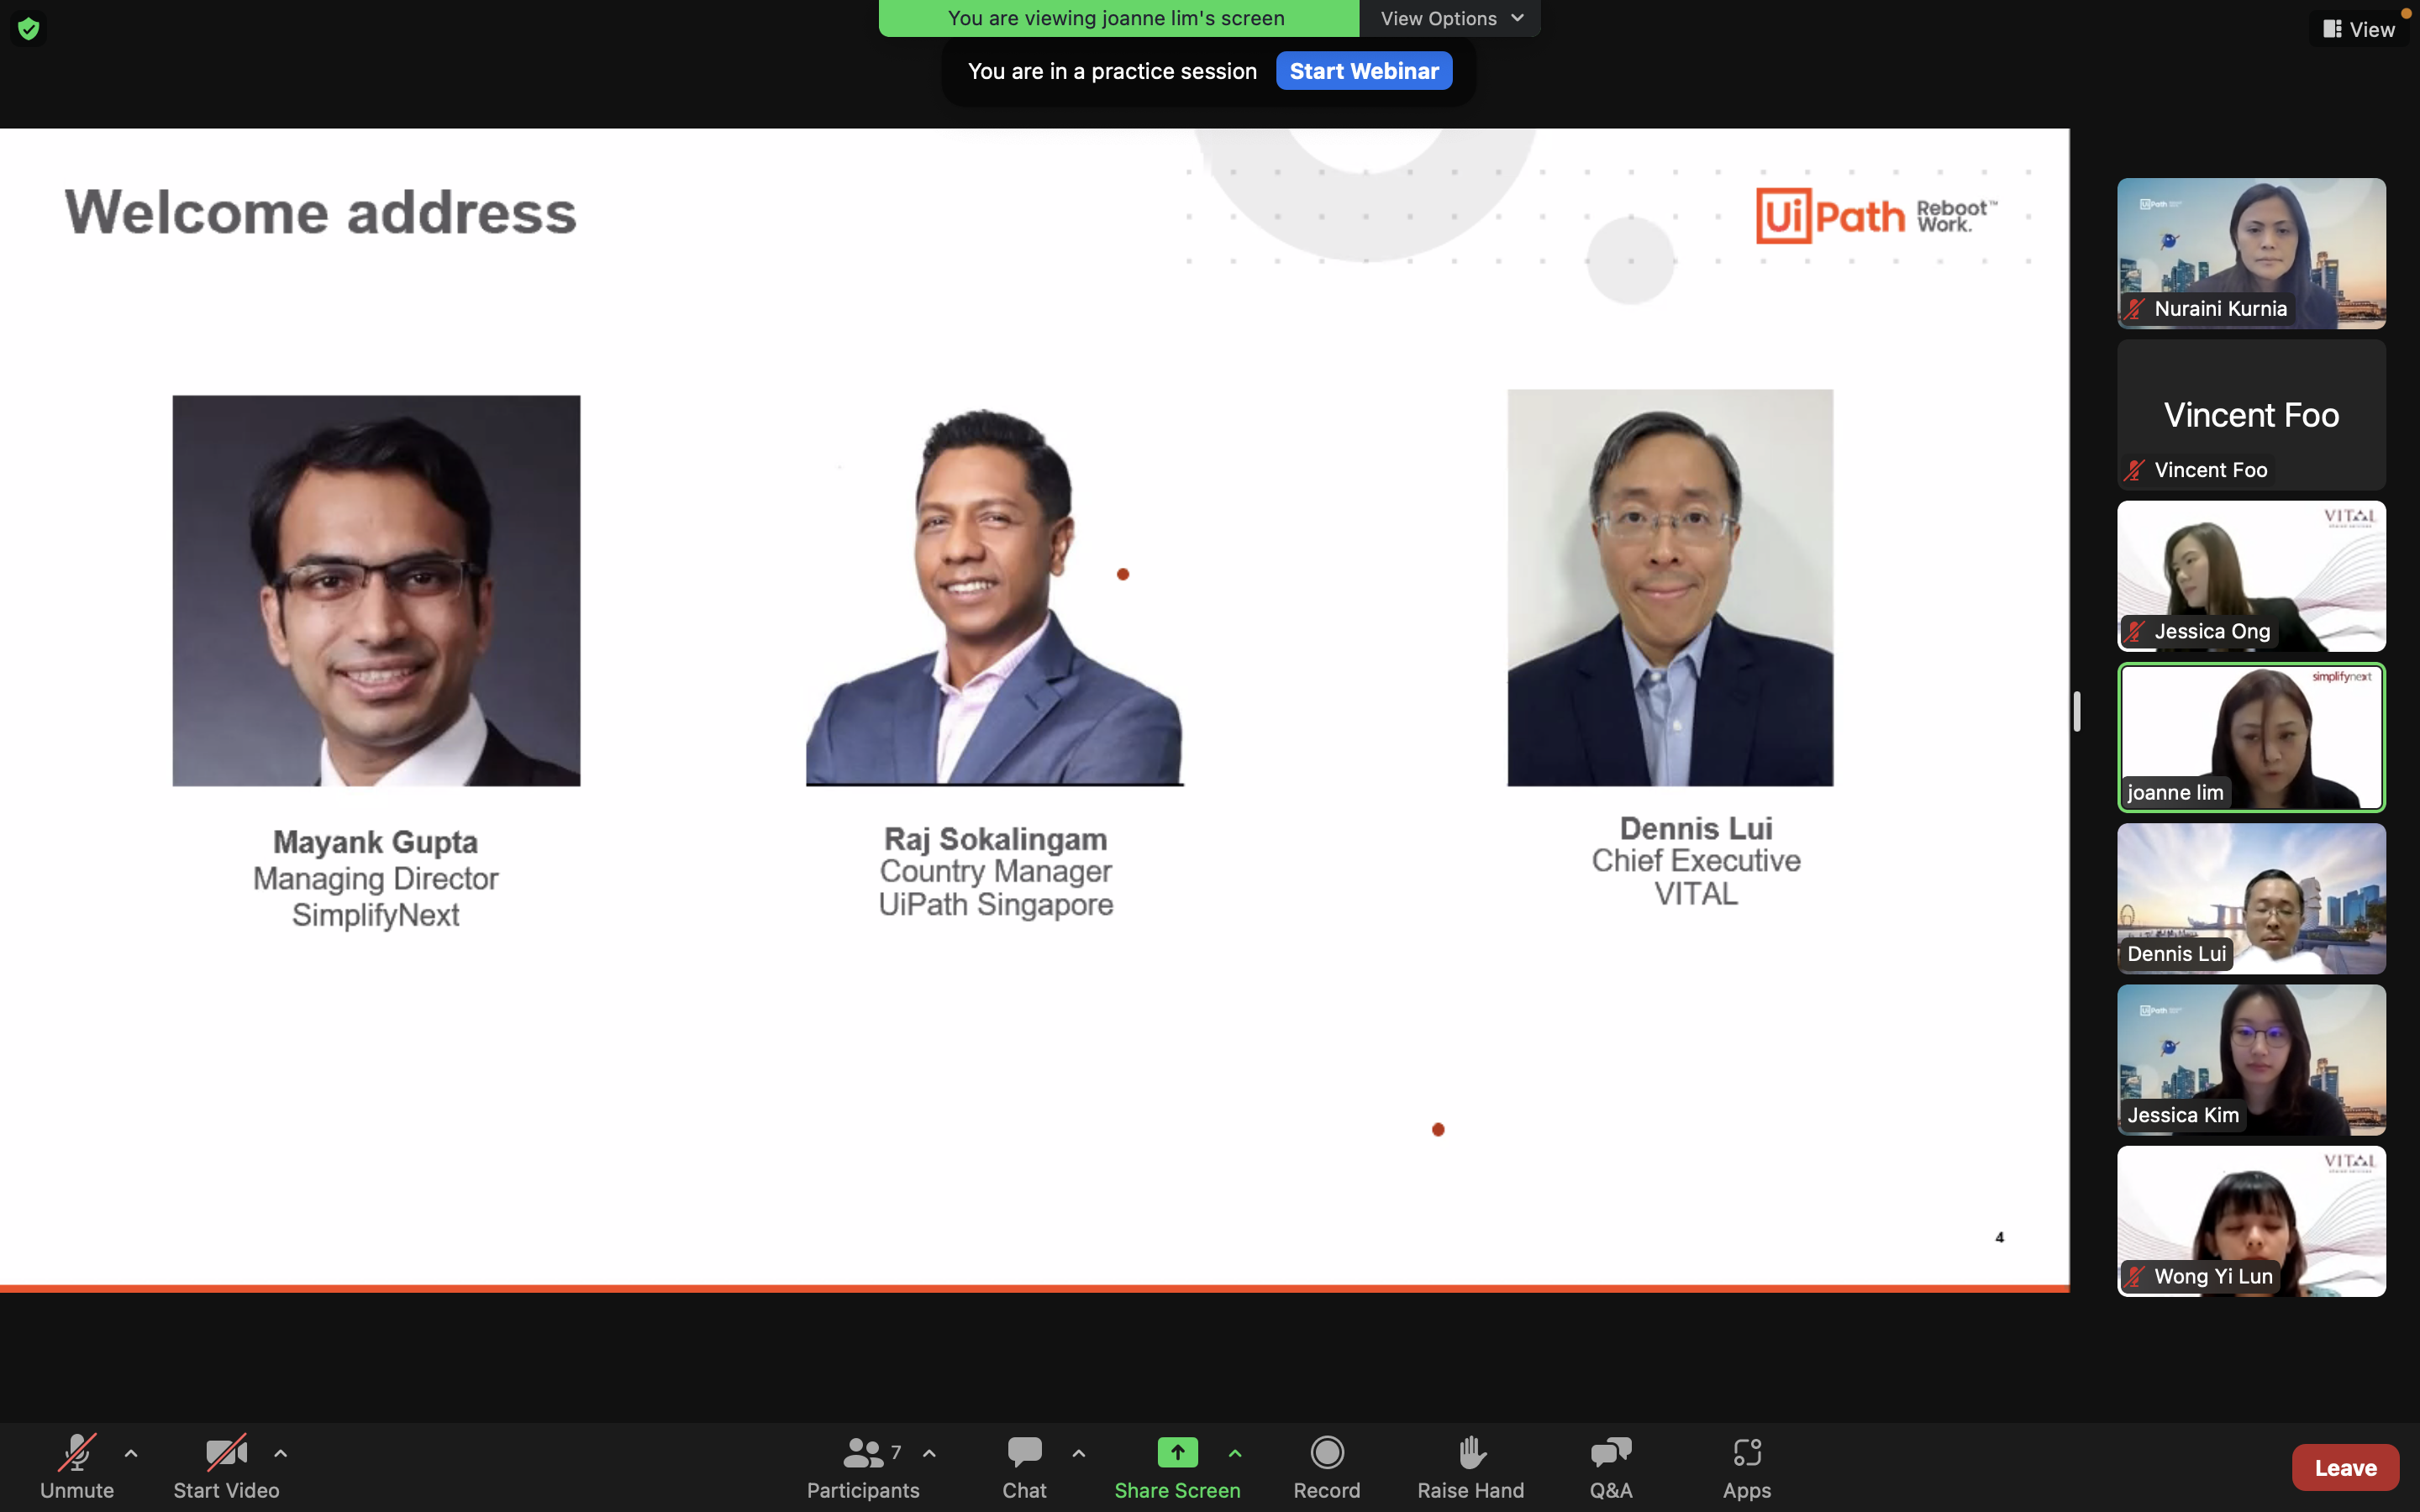
Task: Open the Q&A panel
Action: pyautogui.click(x=1611, y=1466)
